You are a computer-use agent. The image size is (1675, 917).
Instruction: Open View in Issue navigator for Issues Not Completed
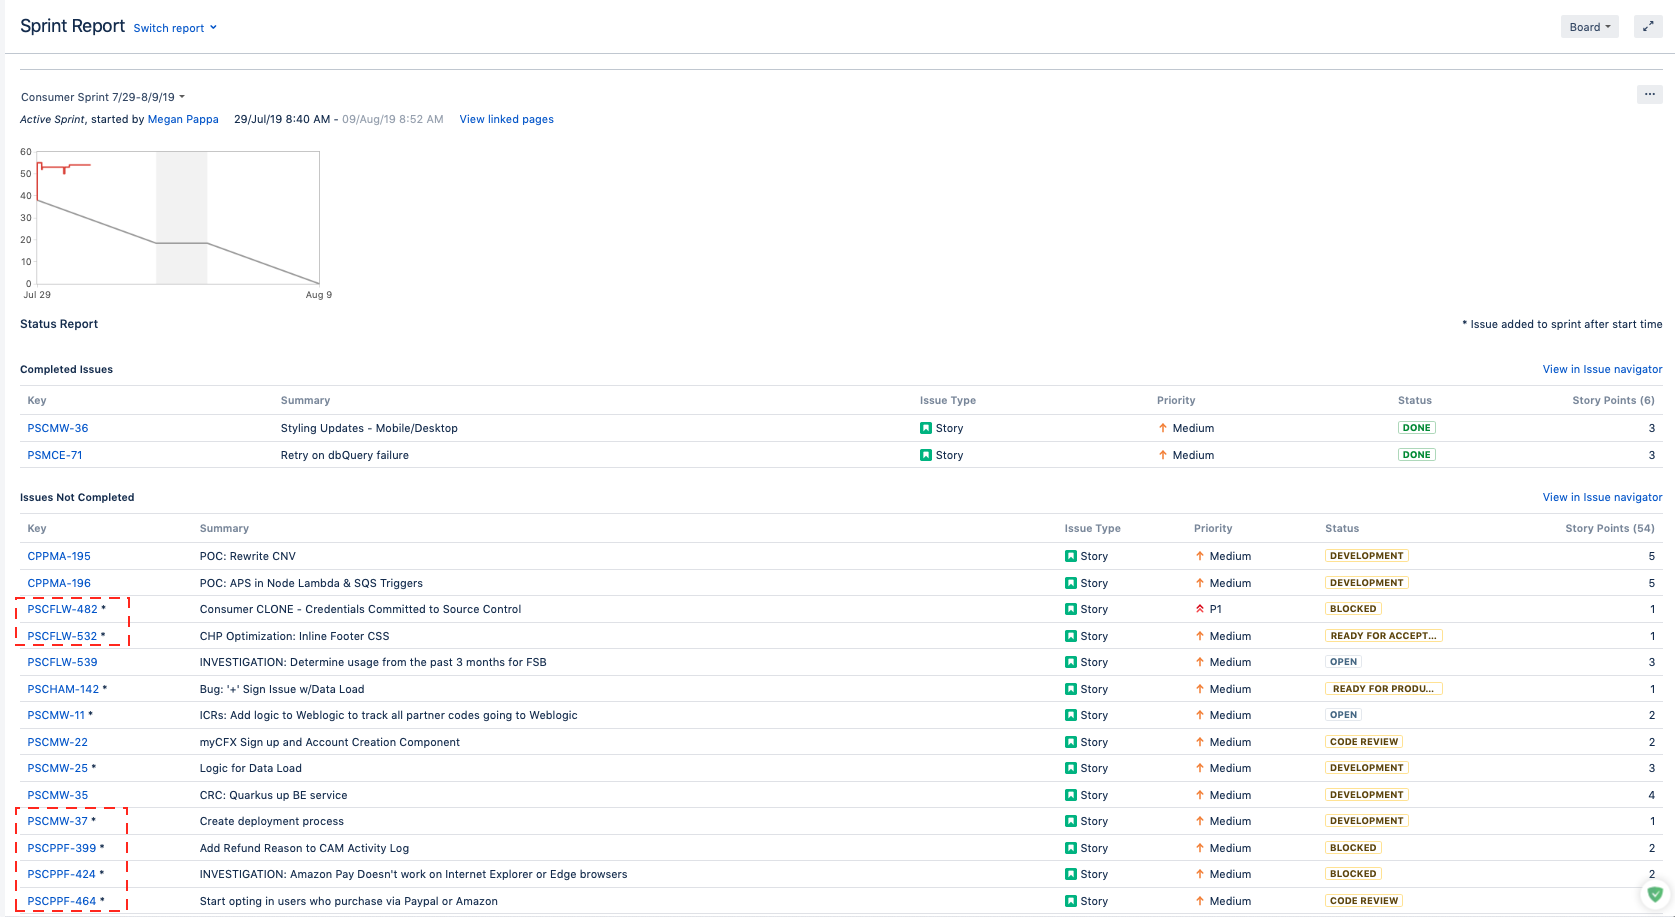point(1602,497)
